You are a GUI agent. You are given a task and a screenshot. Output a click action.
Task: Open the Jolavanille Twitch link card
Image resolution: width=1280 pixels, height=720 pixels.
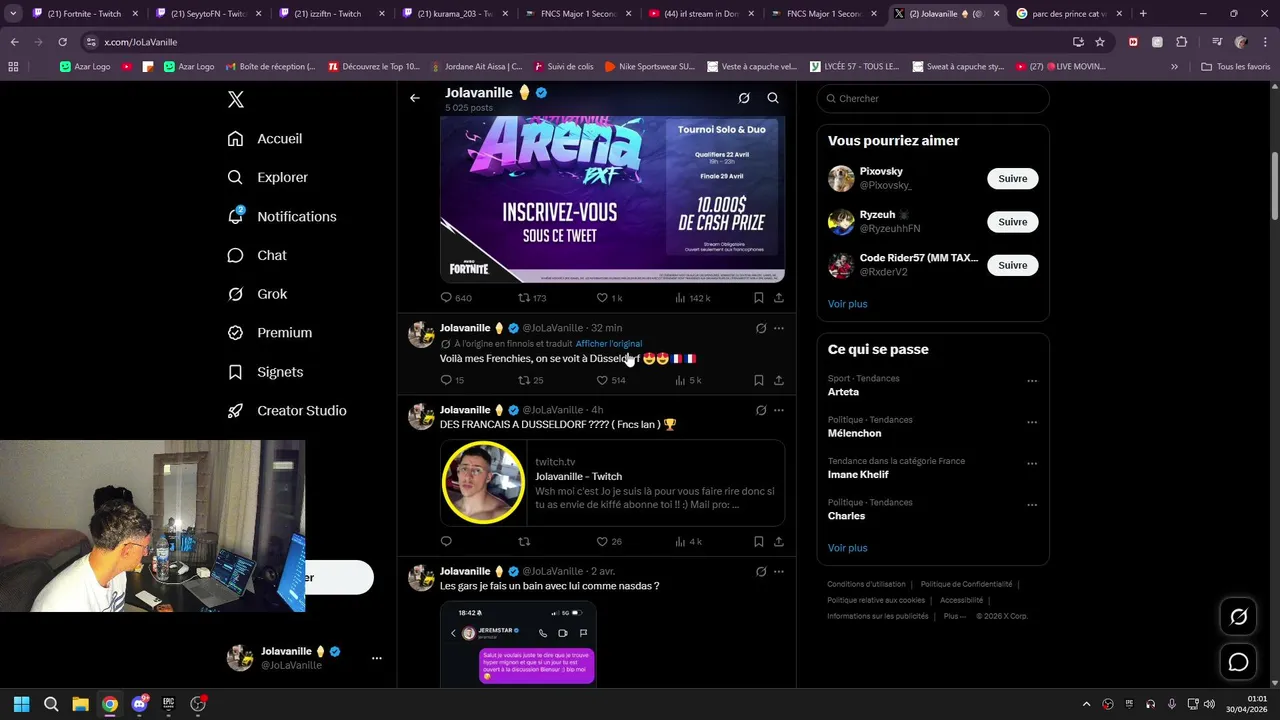click(612, 482)
